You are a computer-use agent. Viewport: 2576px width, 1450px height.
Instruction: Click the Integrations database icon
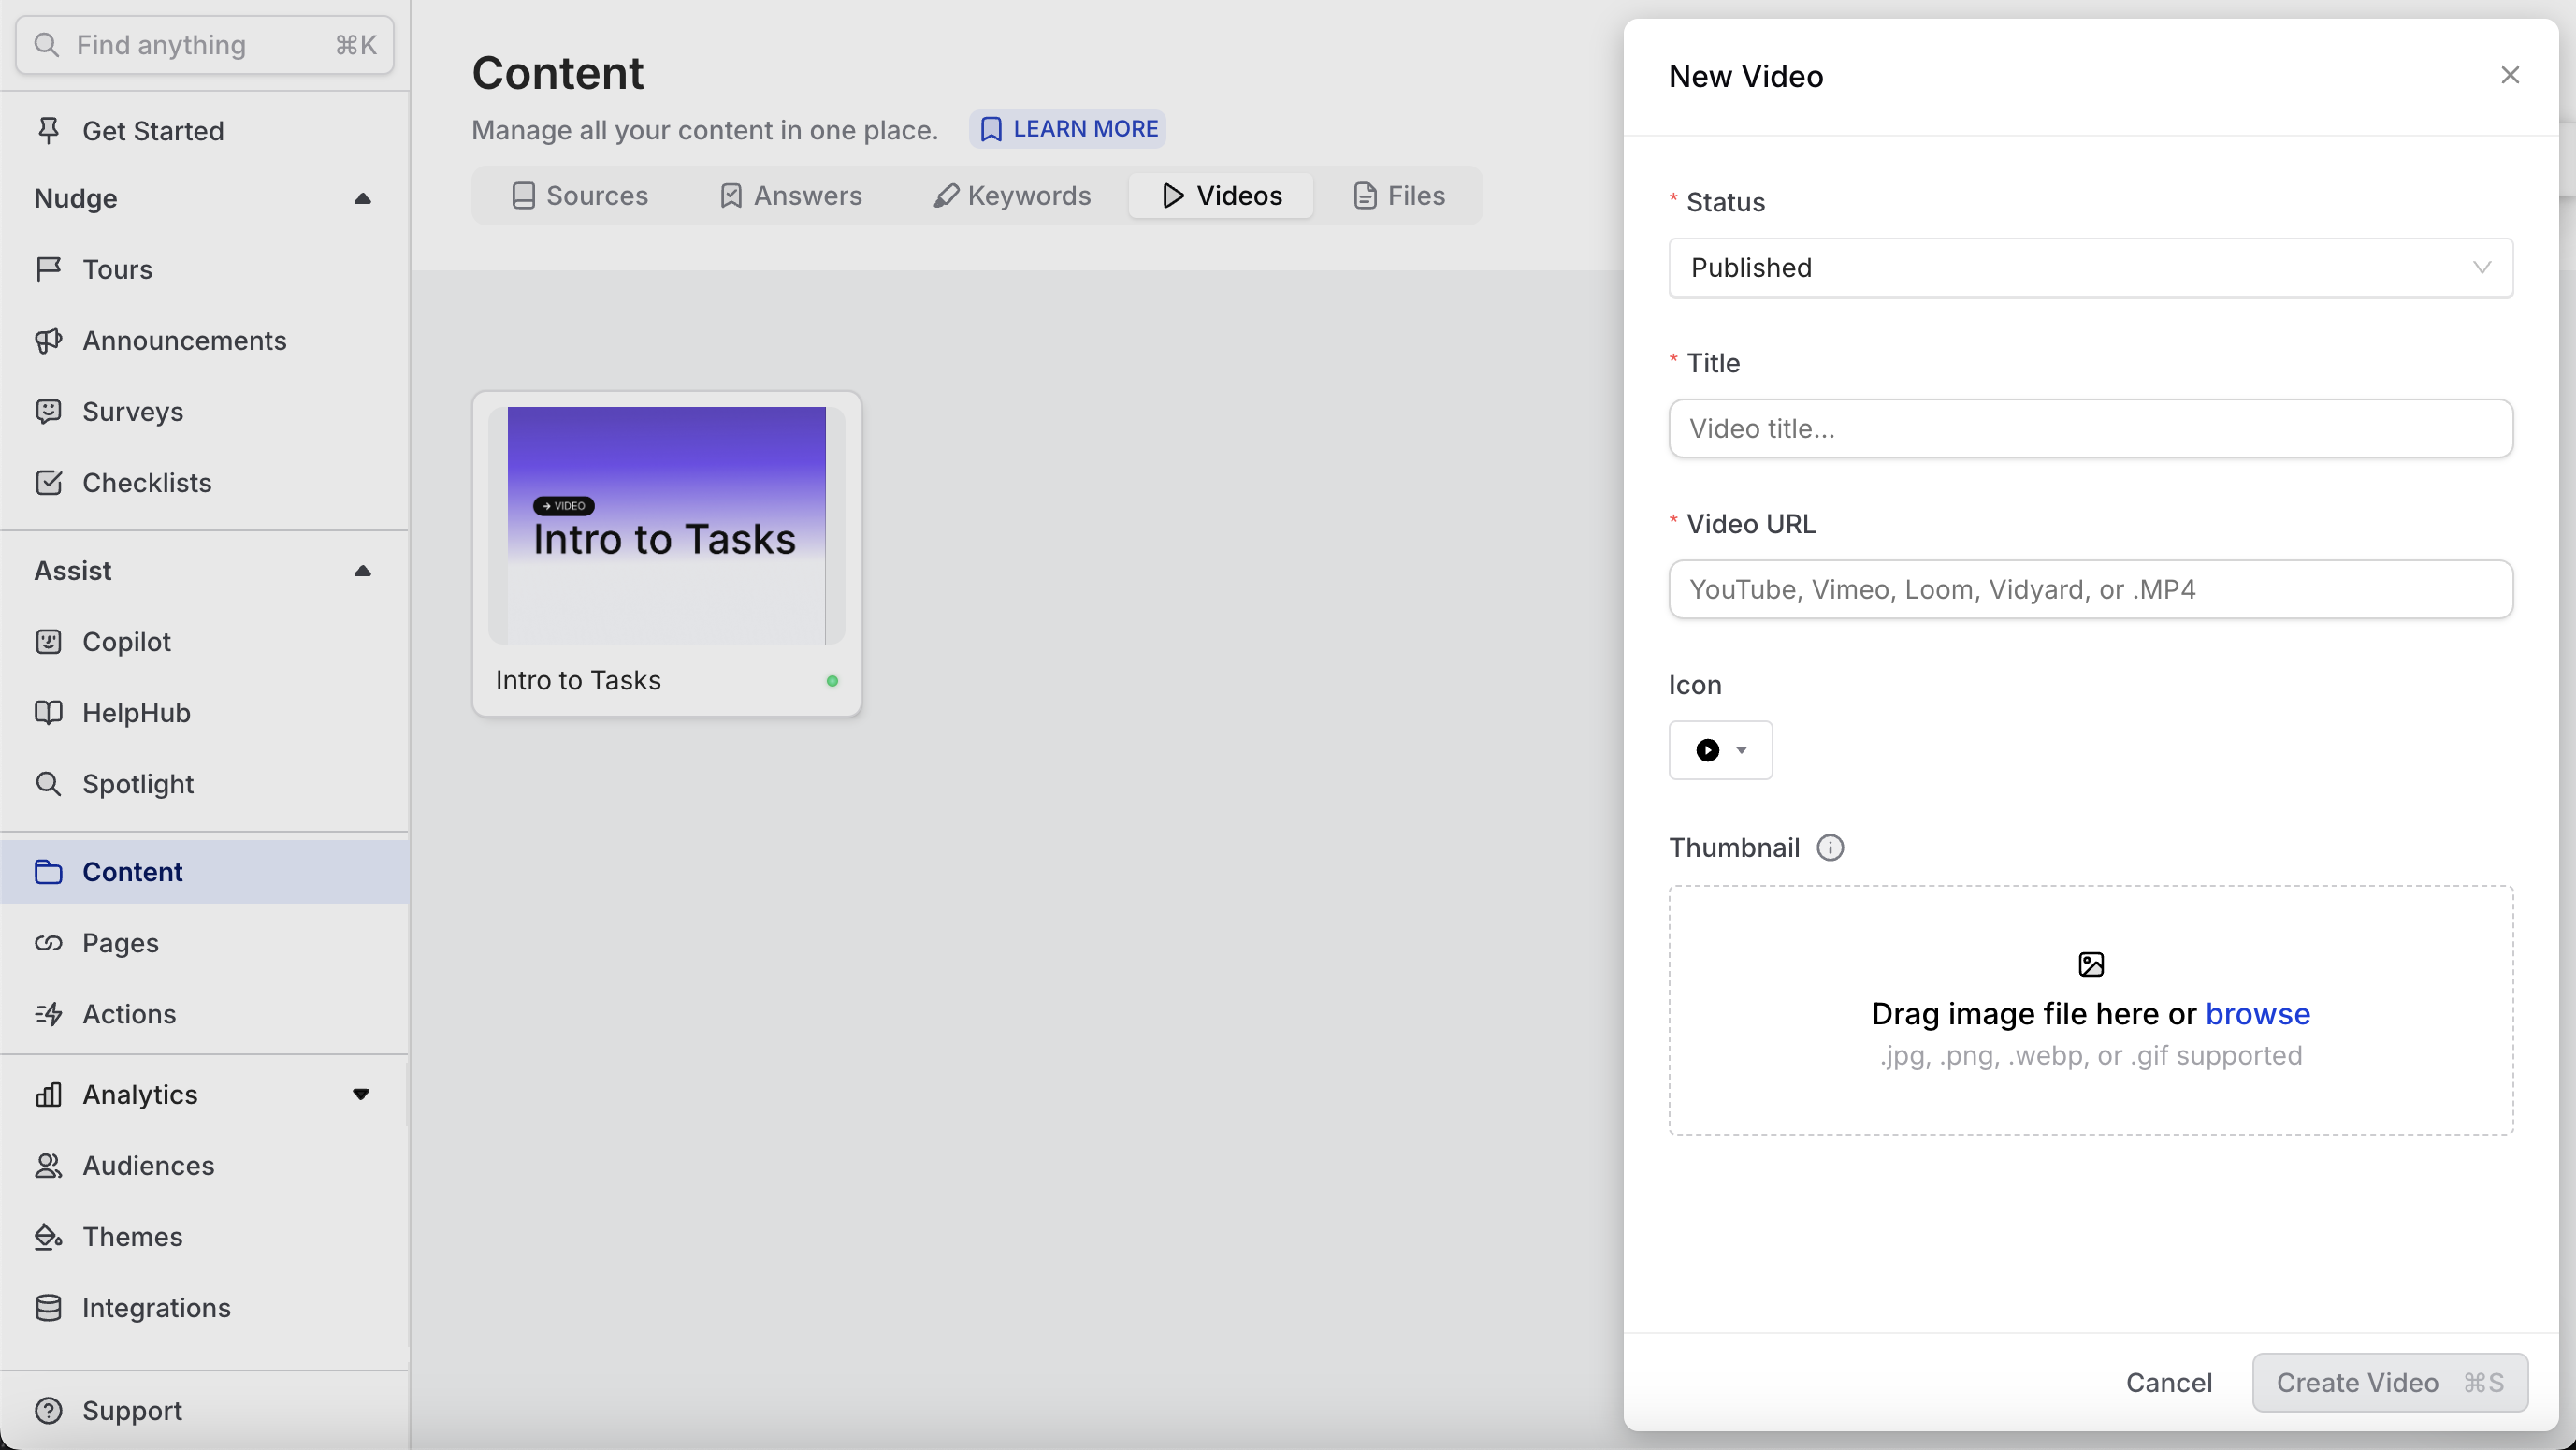pyautogui.click(x=48, y=1307)
